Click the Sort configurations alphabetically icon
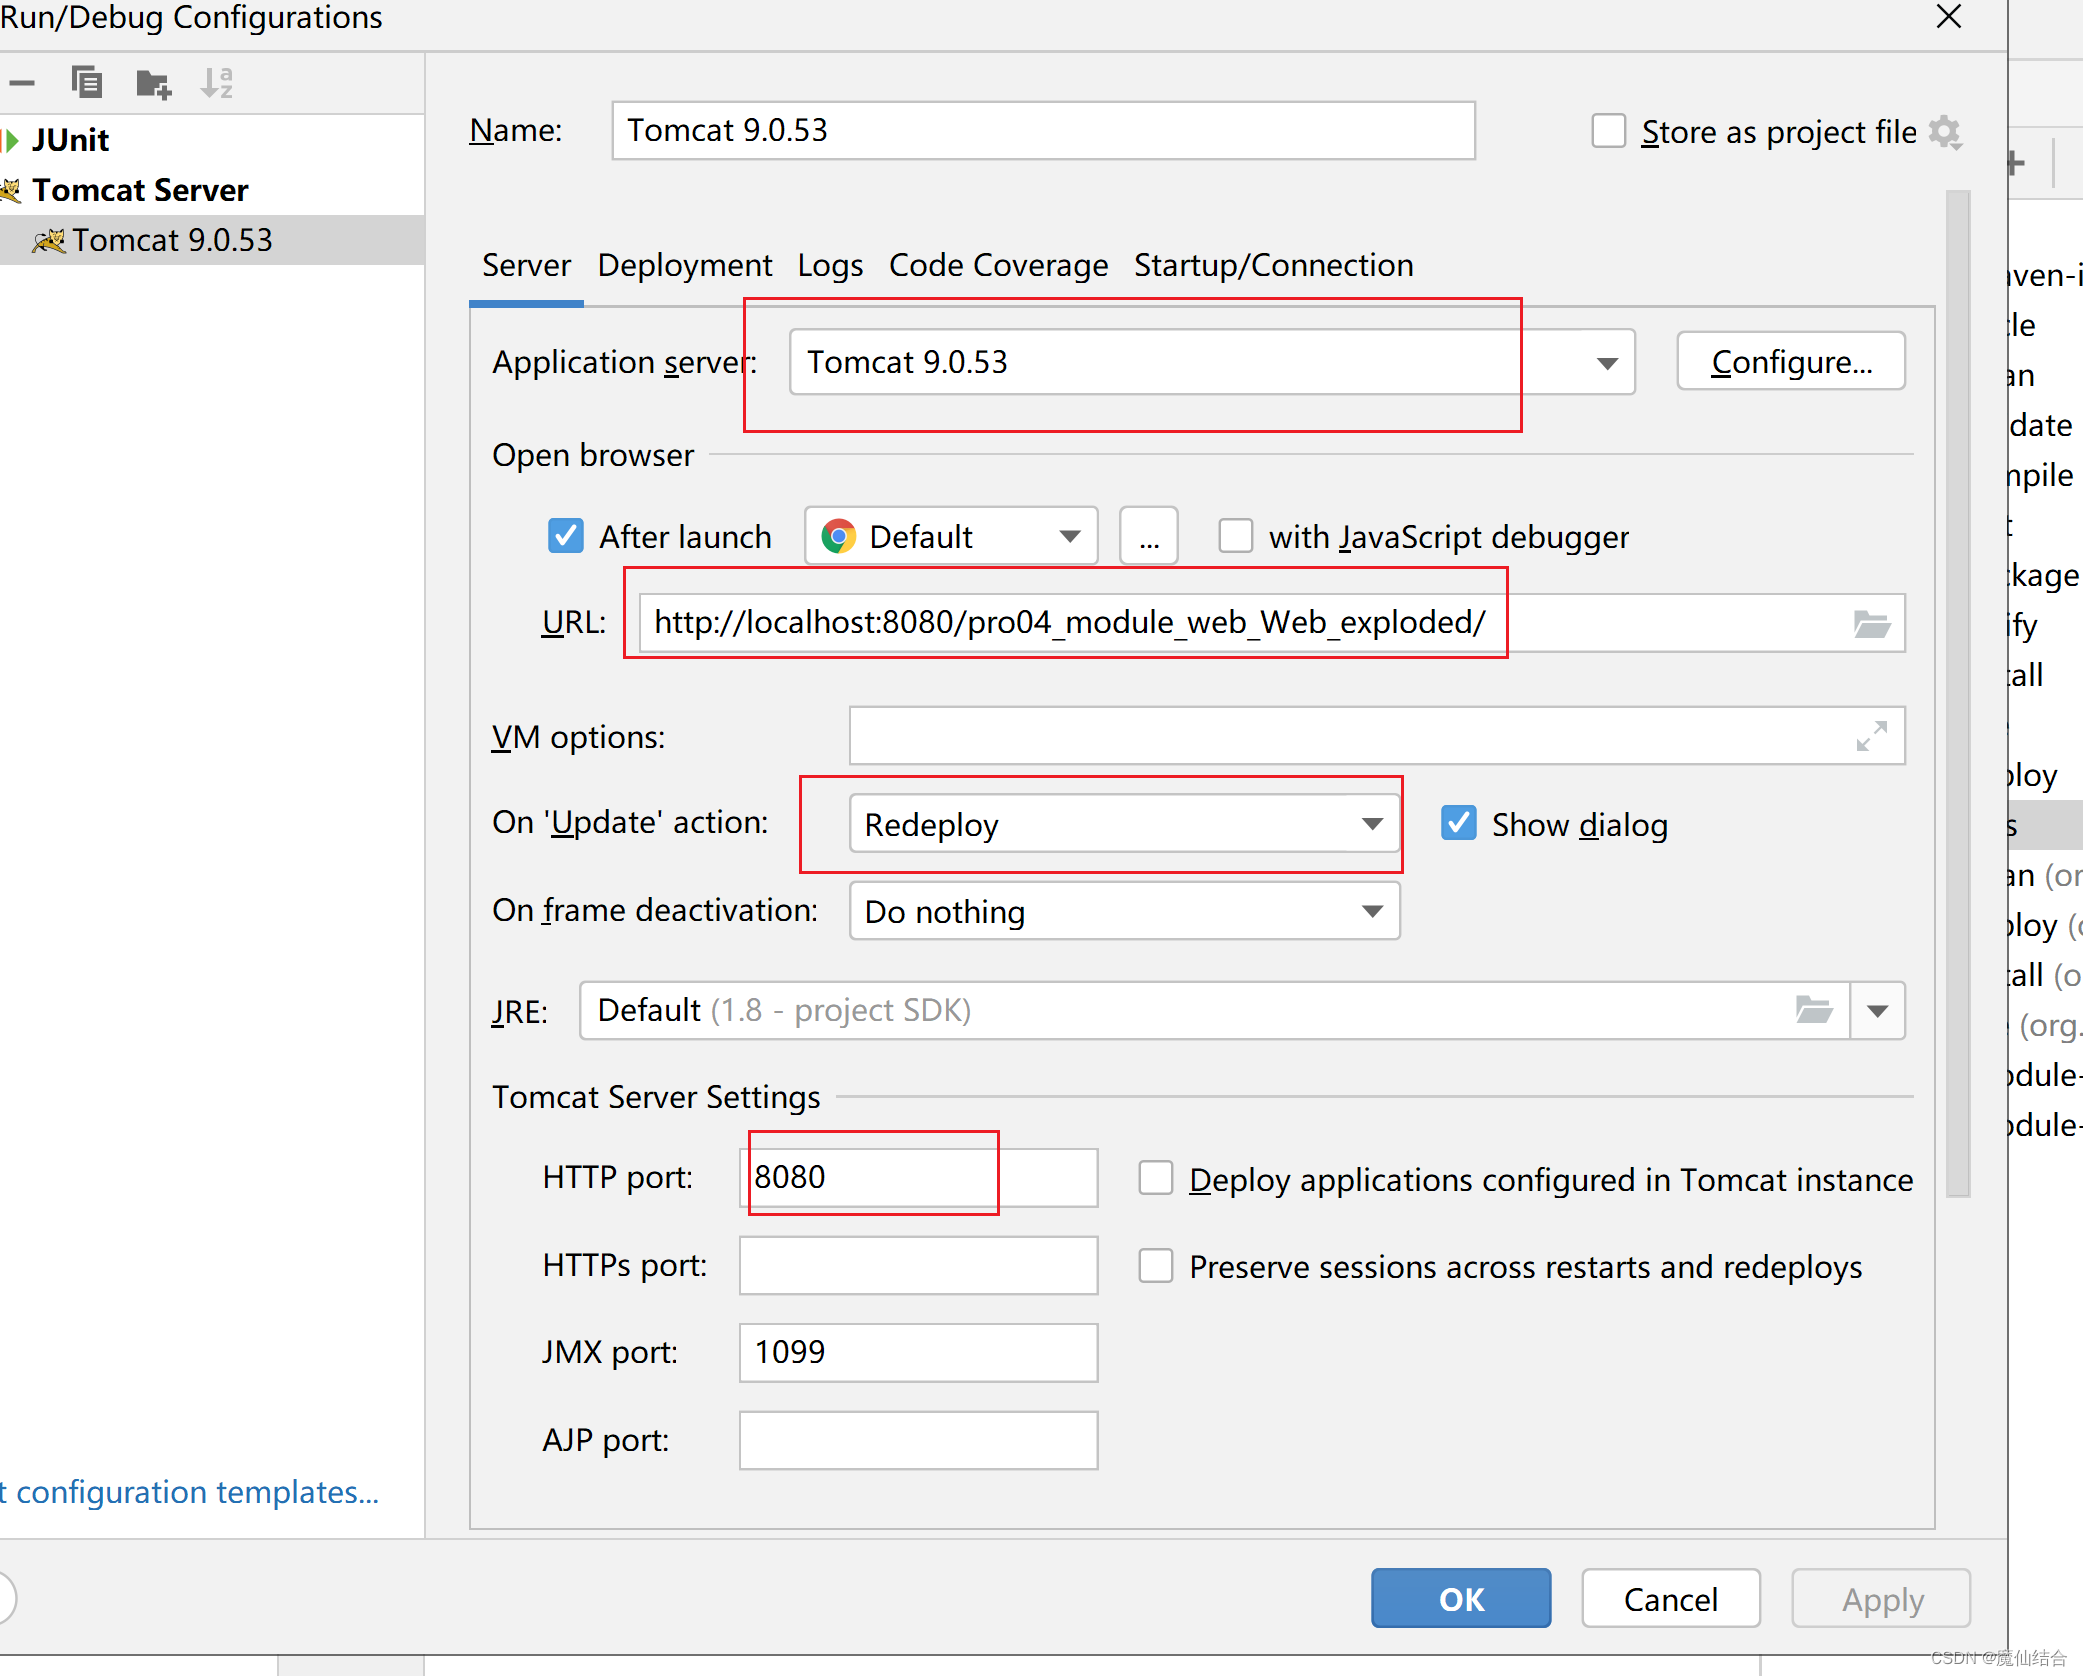 [x=216, y=83]
